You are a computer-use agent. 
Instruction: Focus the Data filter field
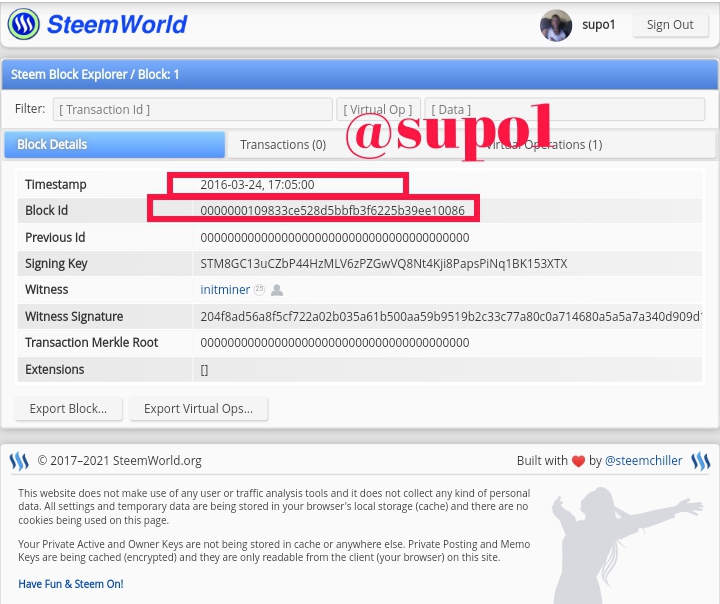[x=564, y=109]
